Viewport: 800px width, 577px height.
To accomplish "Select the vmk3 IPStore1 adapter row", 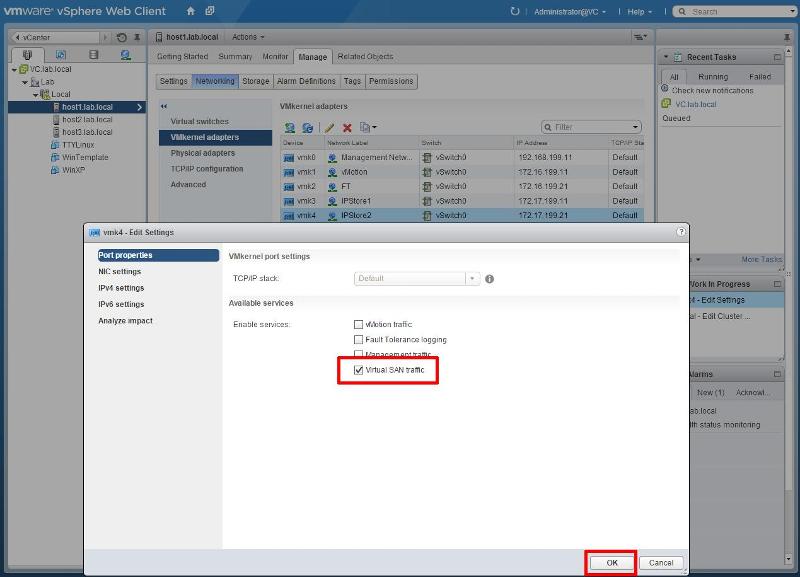I will click(462, 201).
